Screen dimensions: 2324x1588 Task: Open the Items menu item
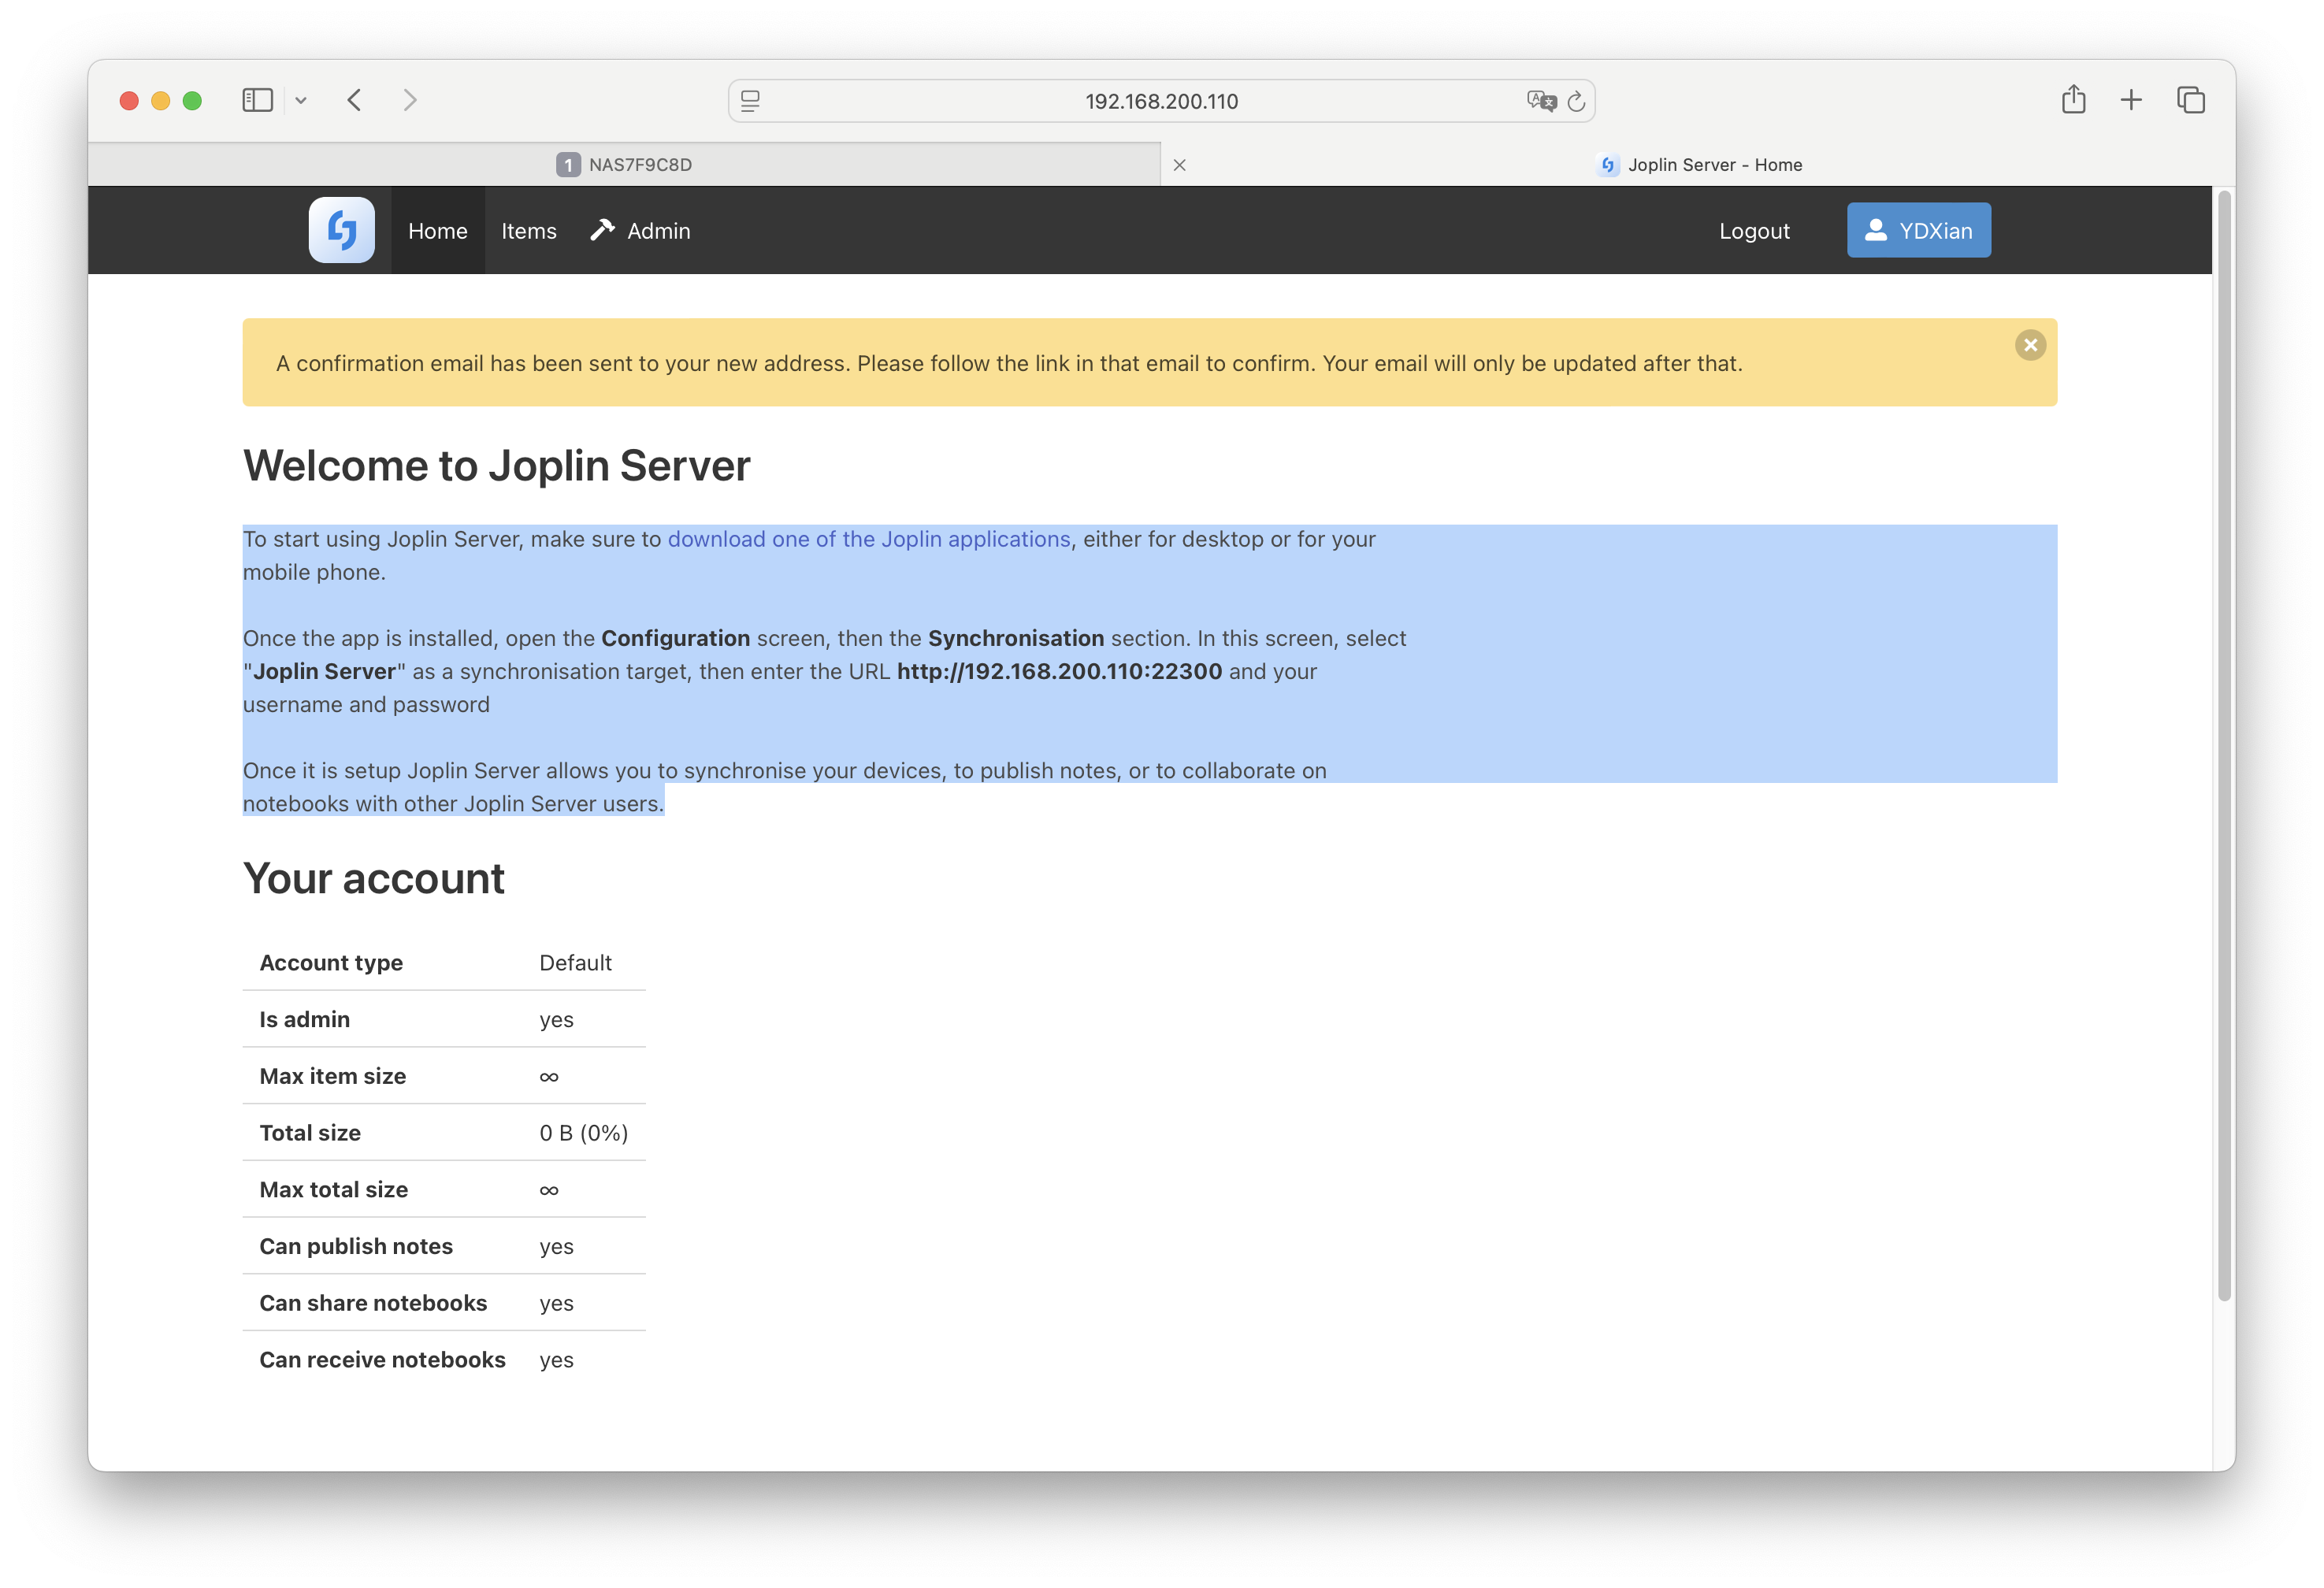tap(528, 231)
